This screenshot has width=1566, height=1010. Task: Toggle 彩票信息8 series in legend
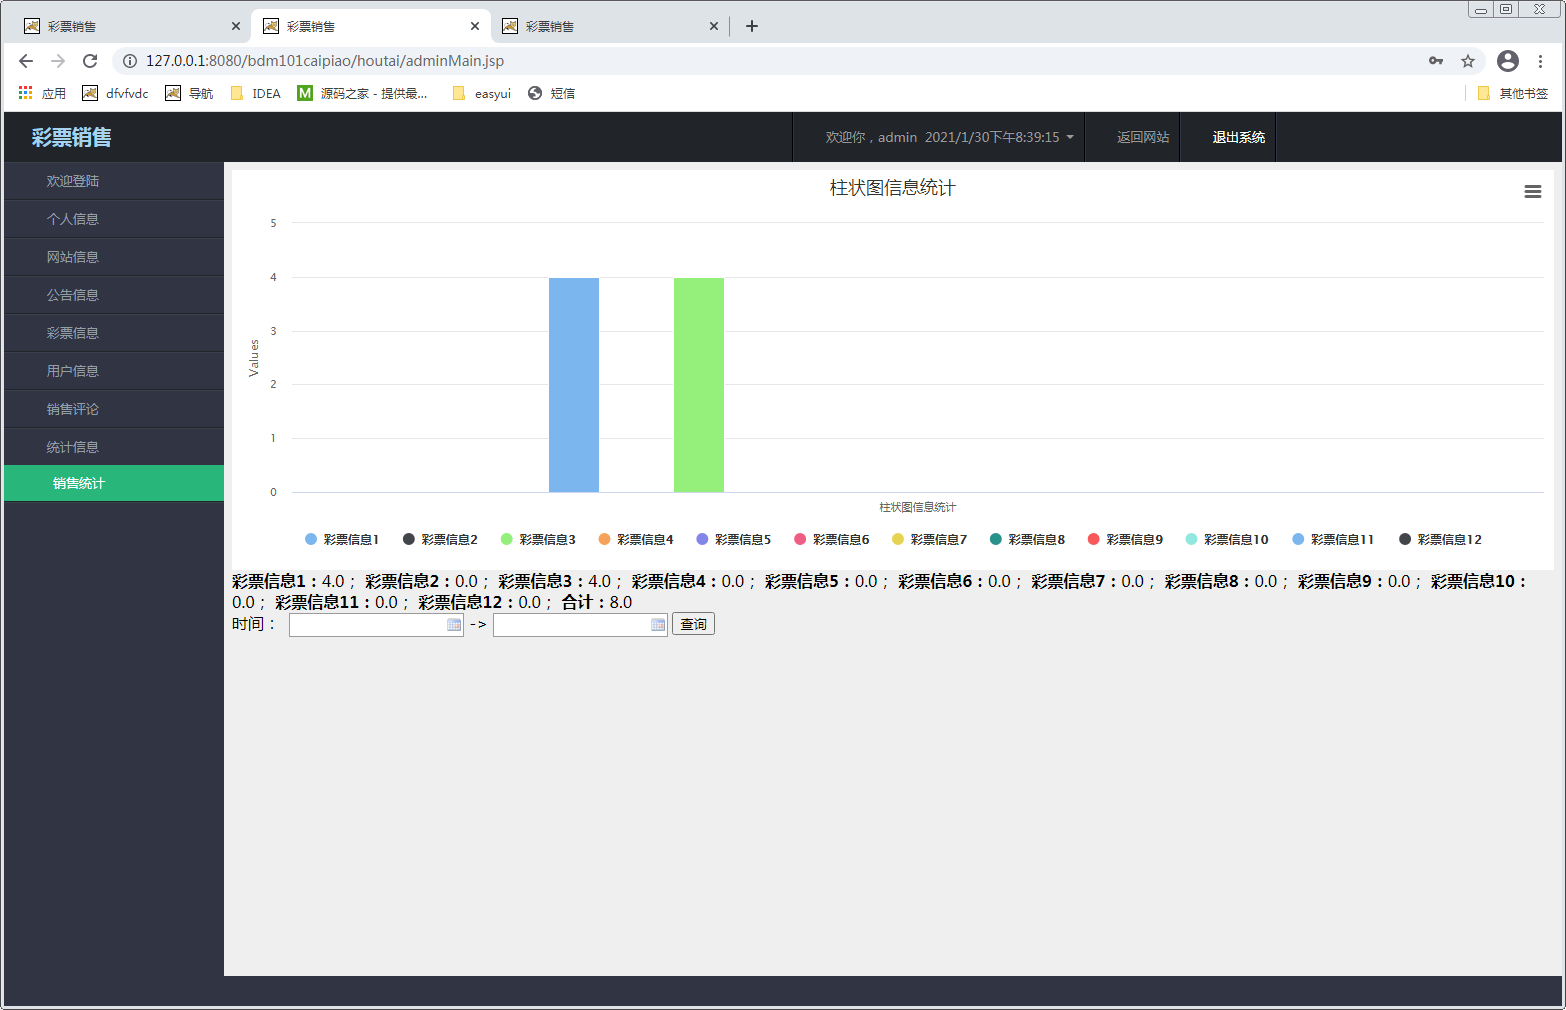pos(1028,539)
